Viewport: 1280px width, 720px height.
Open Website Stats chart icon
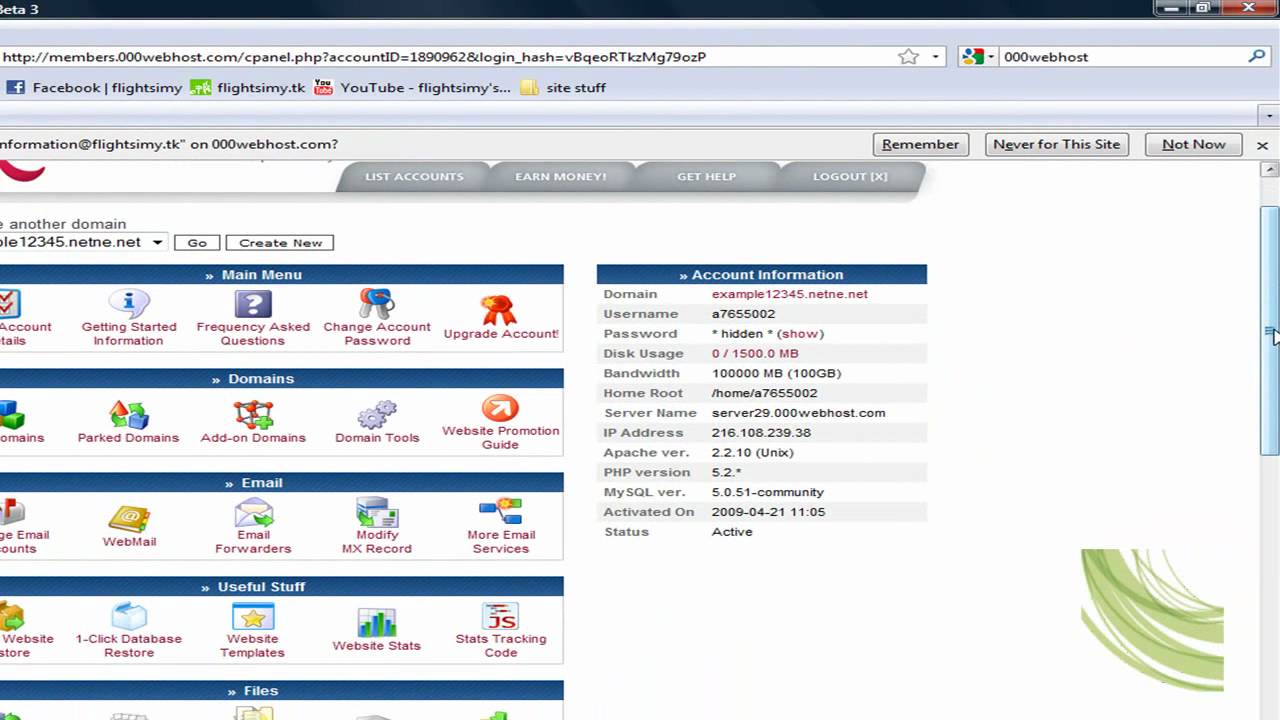coord(377,622)
